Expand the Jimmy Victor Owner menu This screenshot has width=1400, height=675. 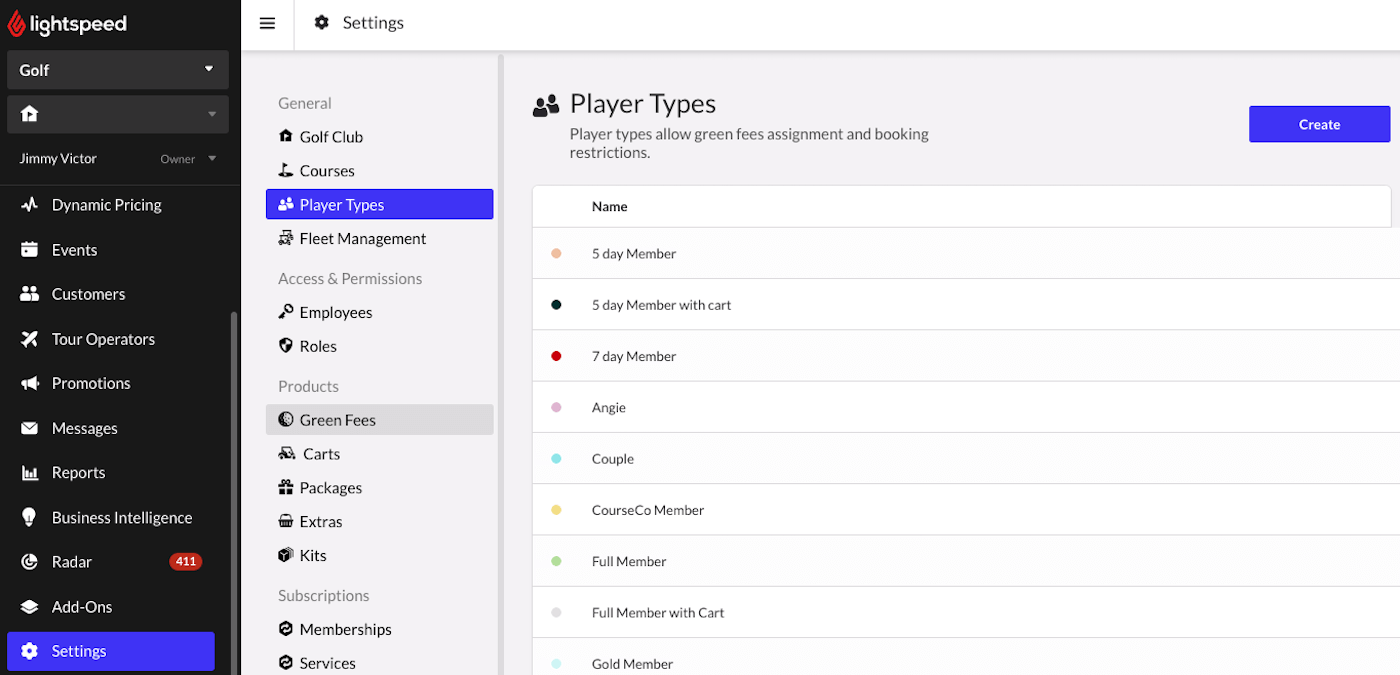pyautogui.click(x=118, y=159)
